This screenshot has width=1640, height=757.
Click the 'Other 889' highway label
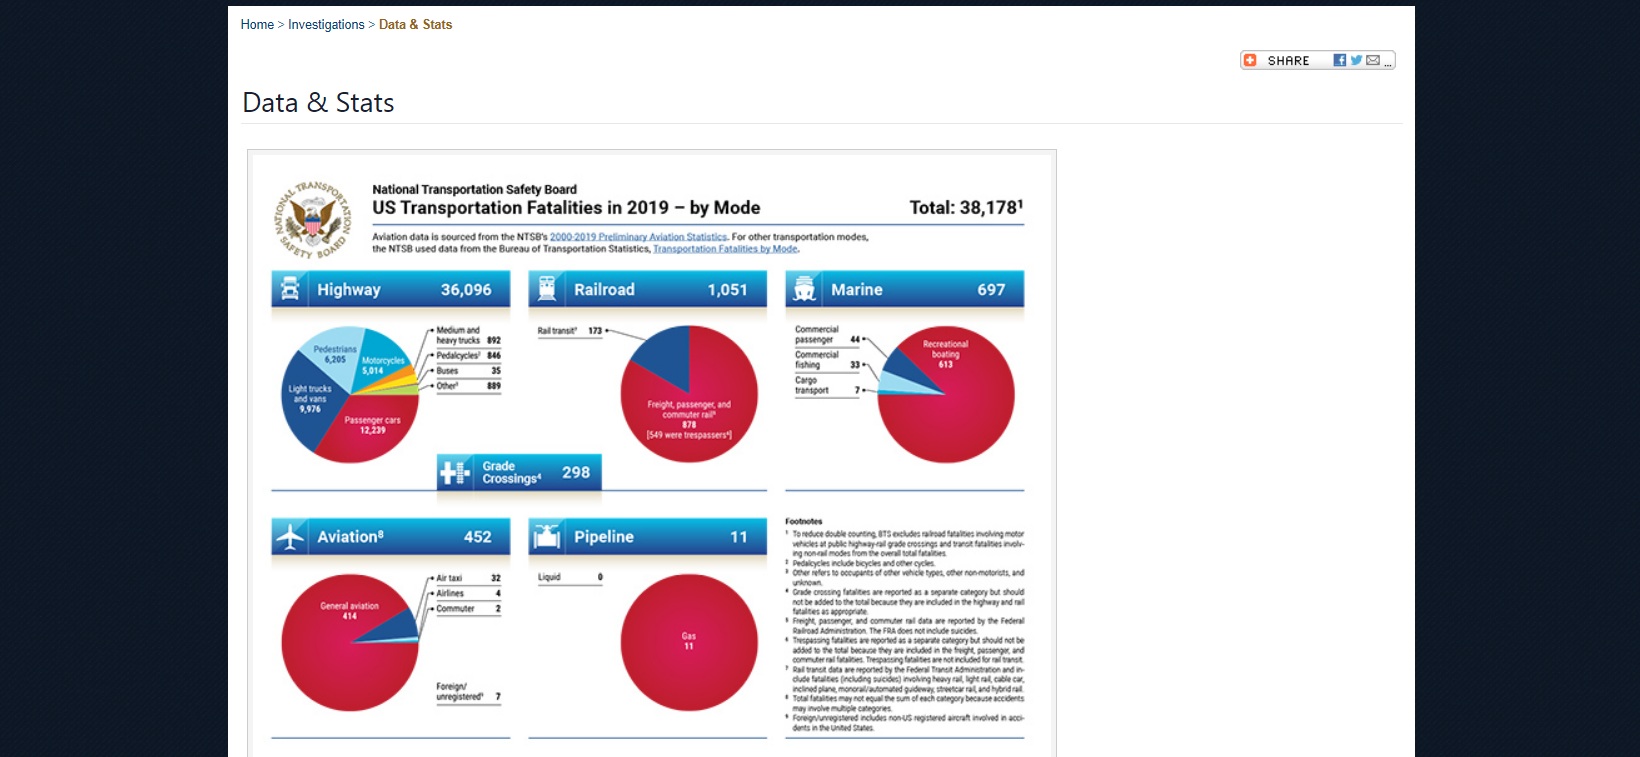pos(468,386)
